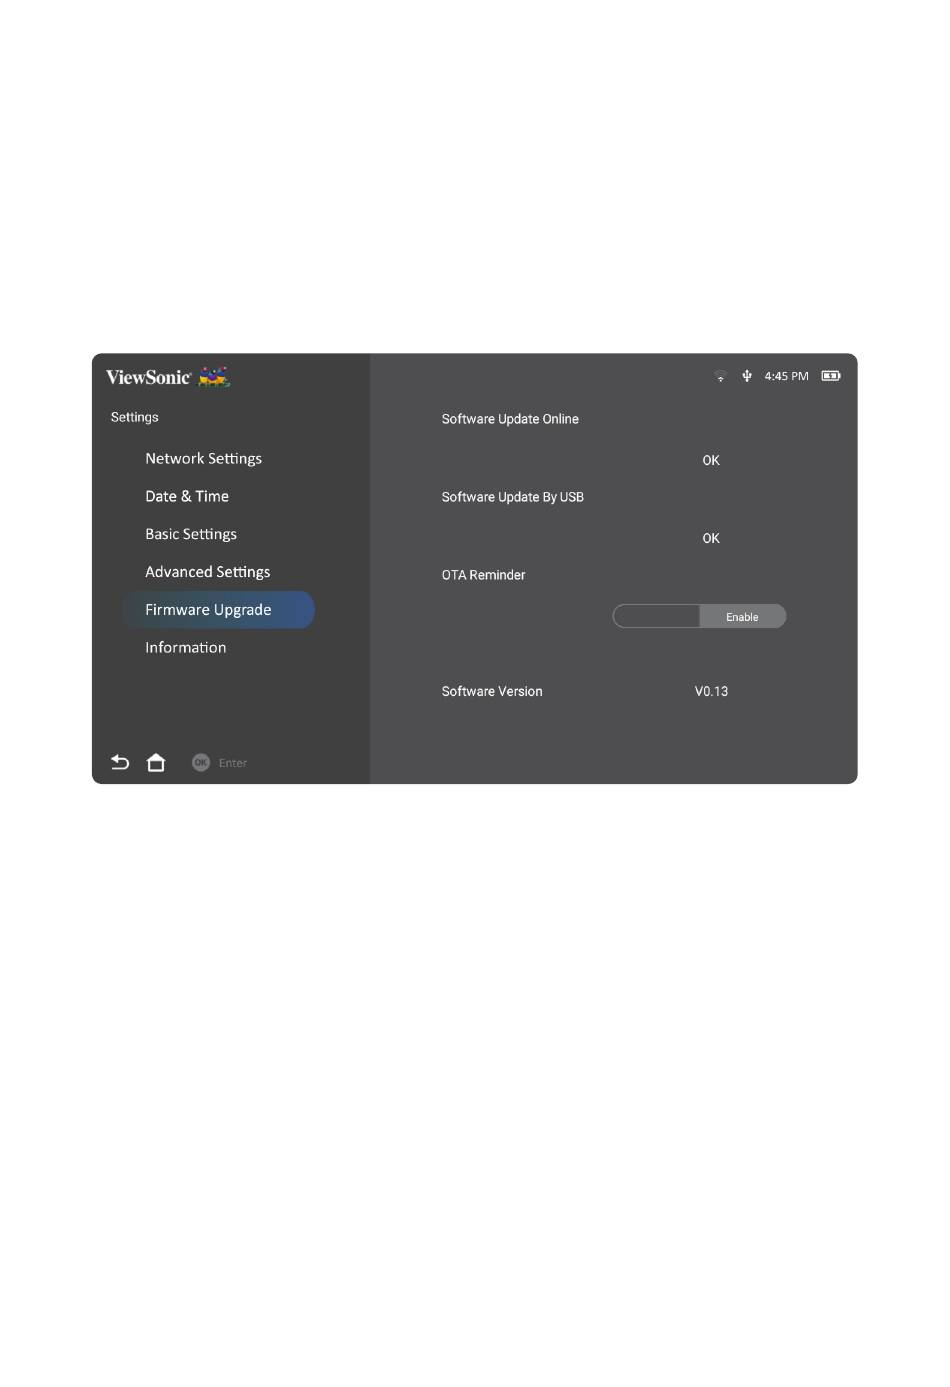Switch OTA Reminder to the disabled side
950x1387 pixels.
[656, 617]
